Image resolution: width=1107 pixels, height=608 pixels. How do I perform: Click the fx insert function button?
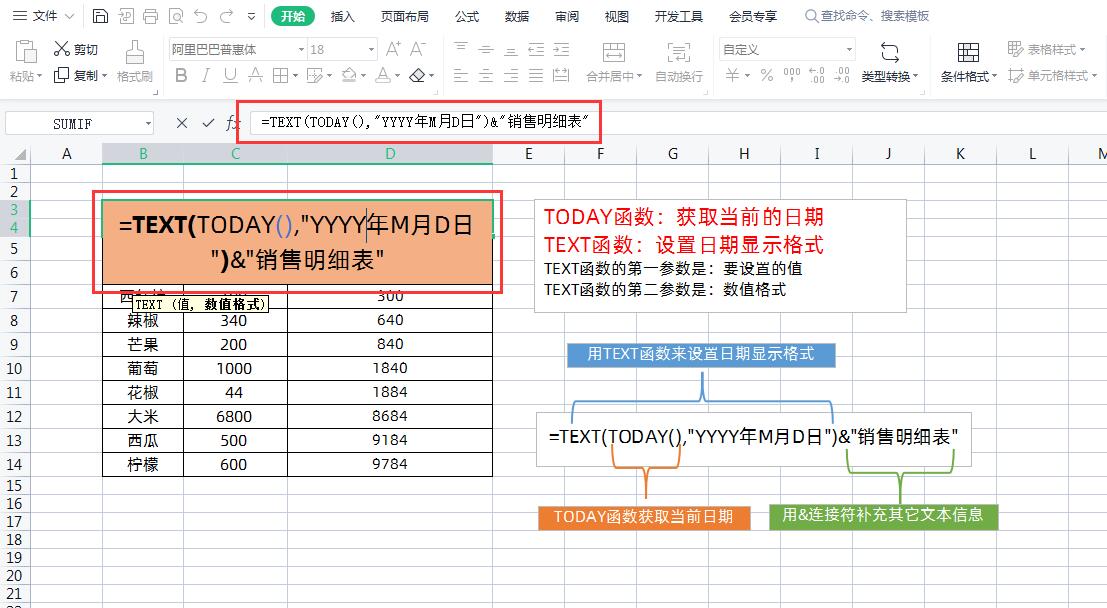232,123
